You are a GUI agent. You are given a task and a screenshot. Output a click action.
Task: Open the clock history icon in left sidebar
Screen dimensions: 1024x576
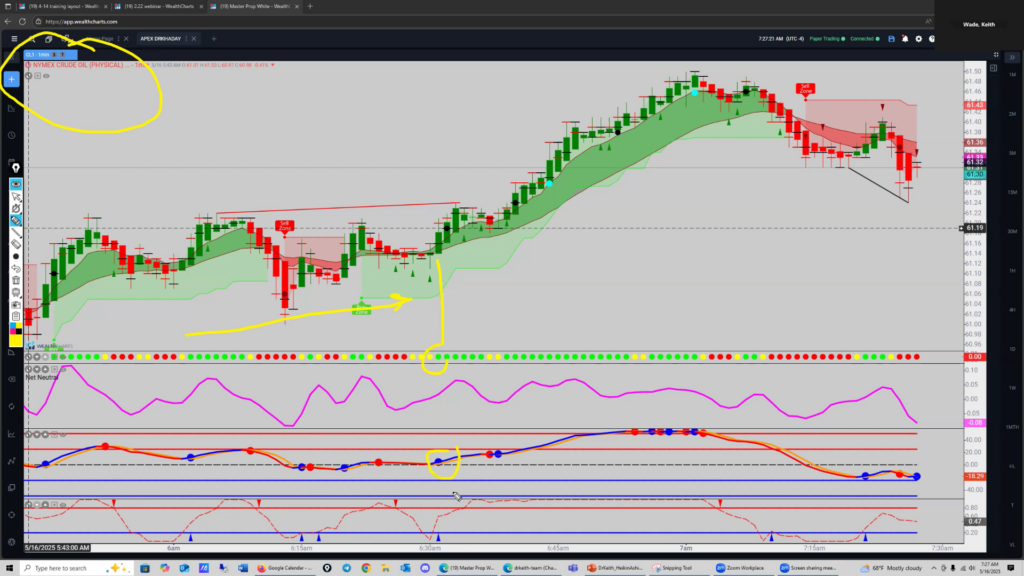12,135
